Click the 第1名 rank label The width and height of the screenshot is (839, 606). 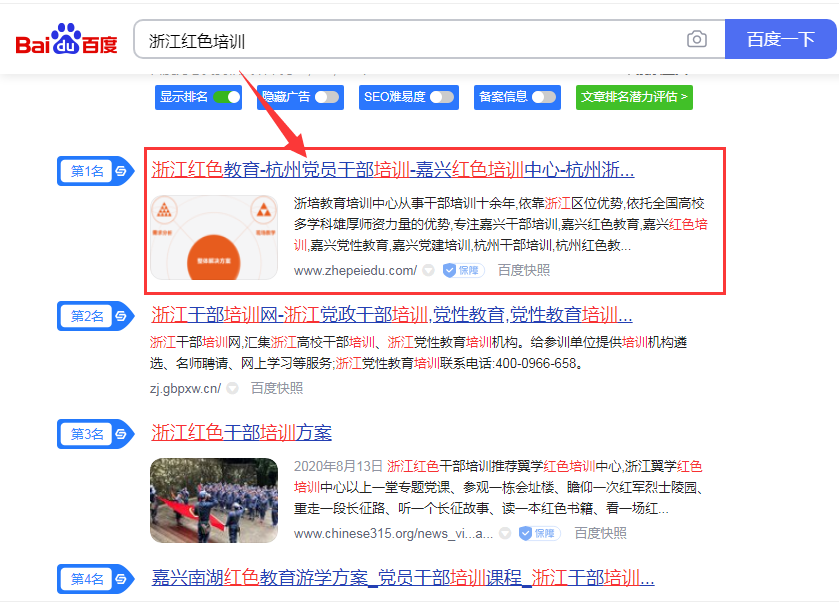87,171
